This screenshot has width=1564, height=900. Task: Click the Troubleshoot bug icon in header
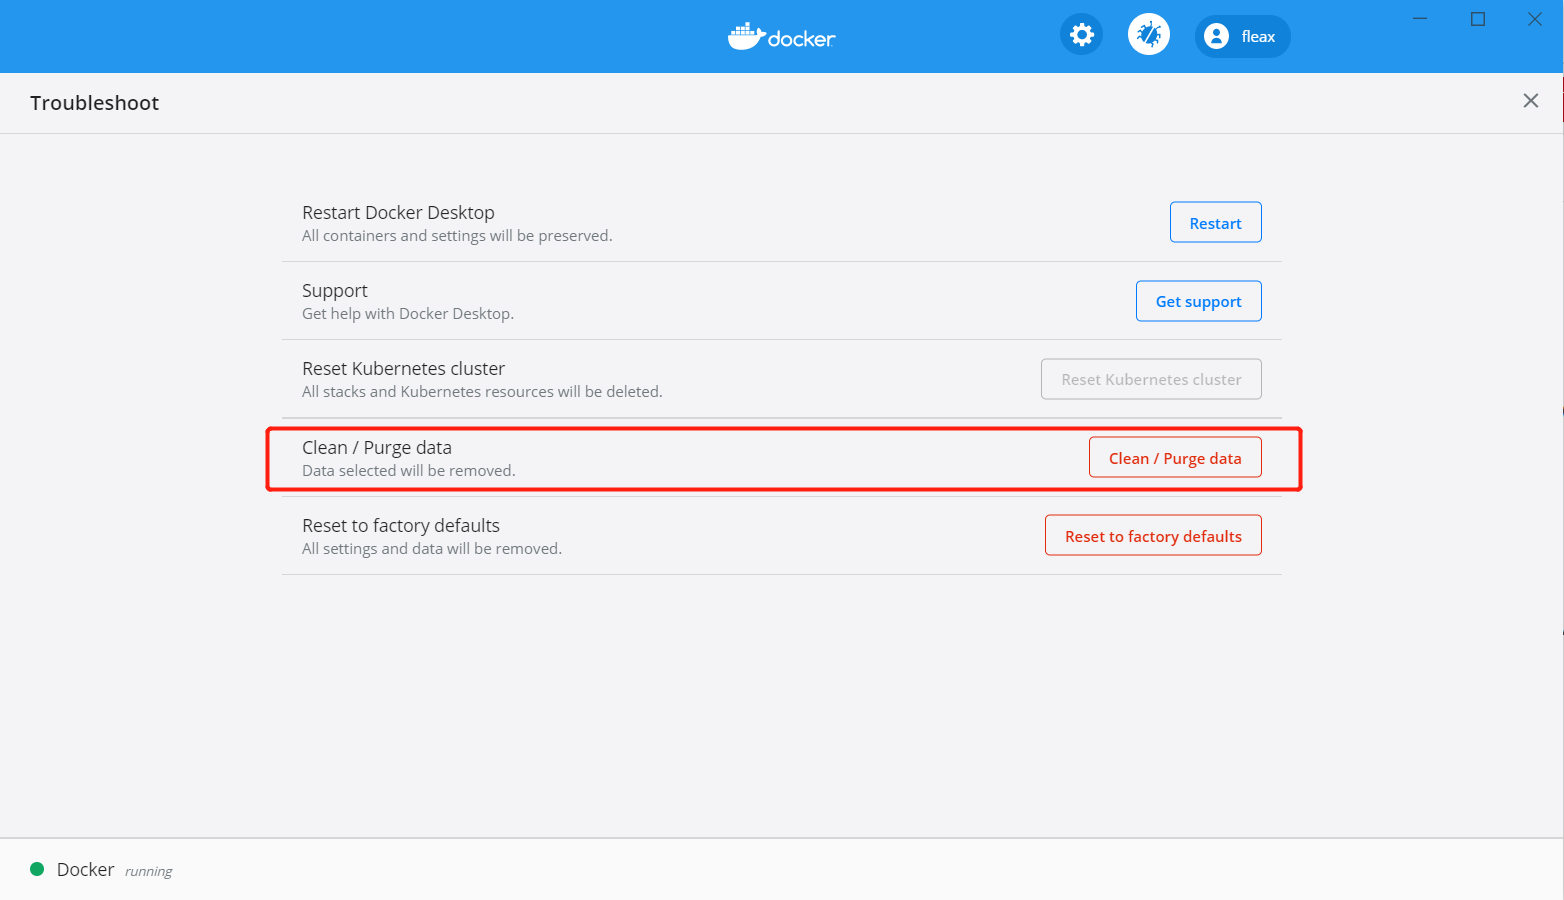[x=1148, y=34]
